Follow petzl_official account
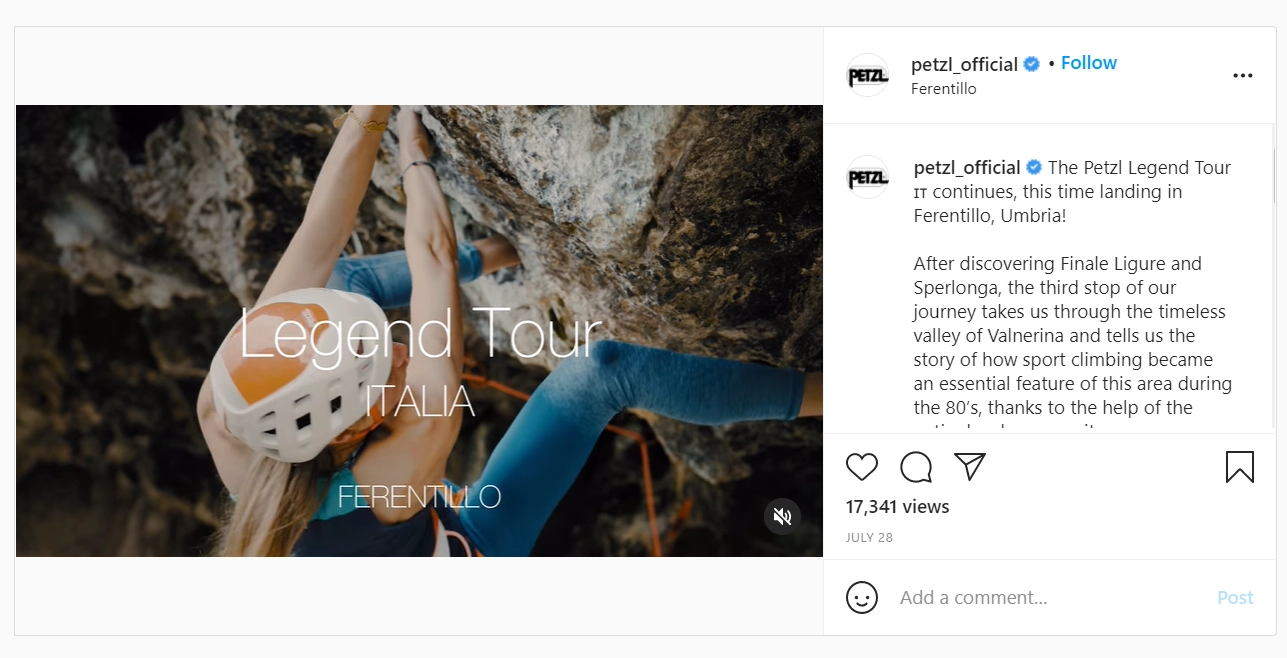Image resolution: width=1287 pixels, height=658 pixels. click(1088, 63)
